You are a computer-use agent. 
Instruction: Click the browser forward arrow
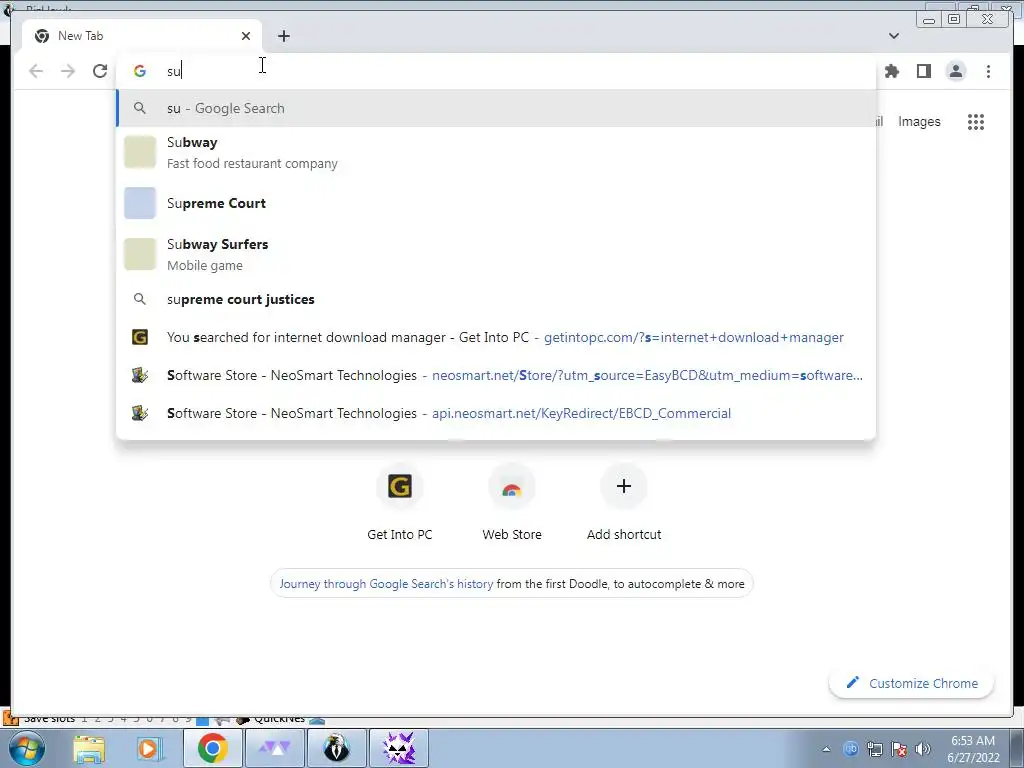[68, 71]
